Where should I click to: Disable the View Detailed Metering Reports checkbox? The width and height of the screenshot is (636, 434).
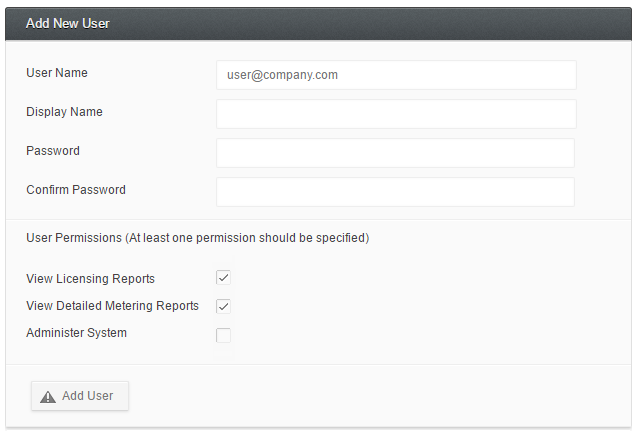click(223, 307)
